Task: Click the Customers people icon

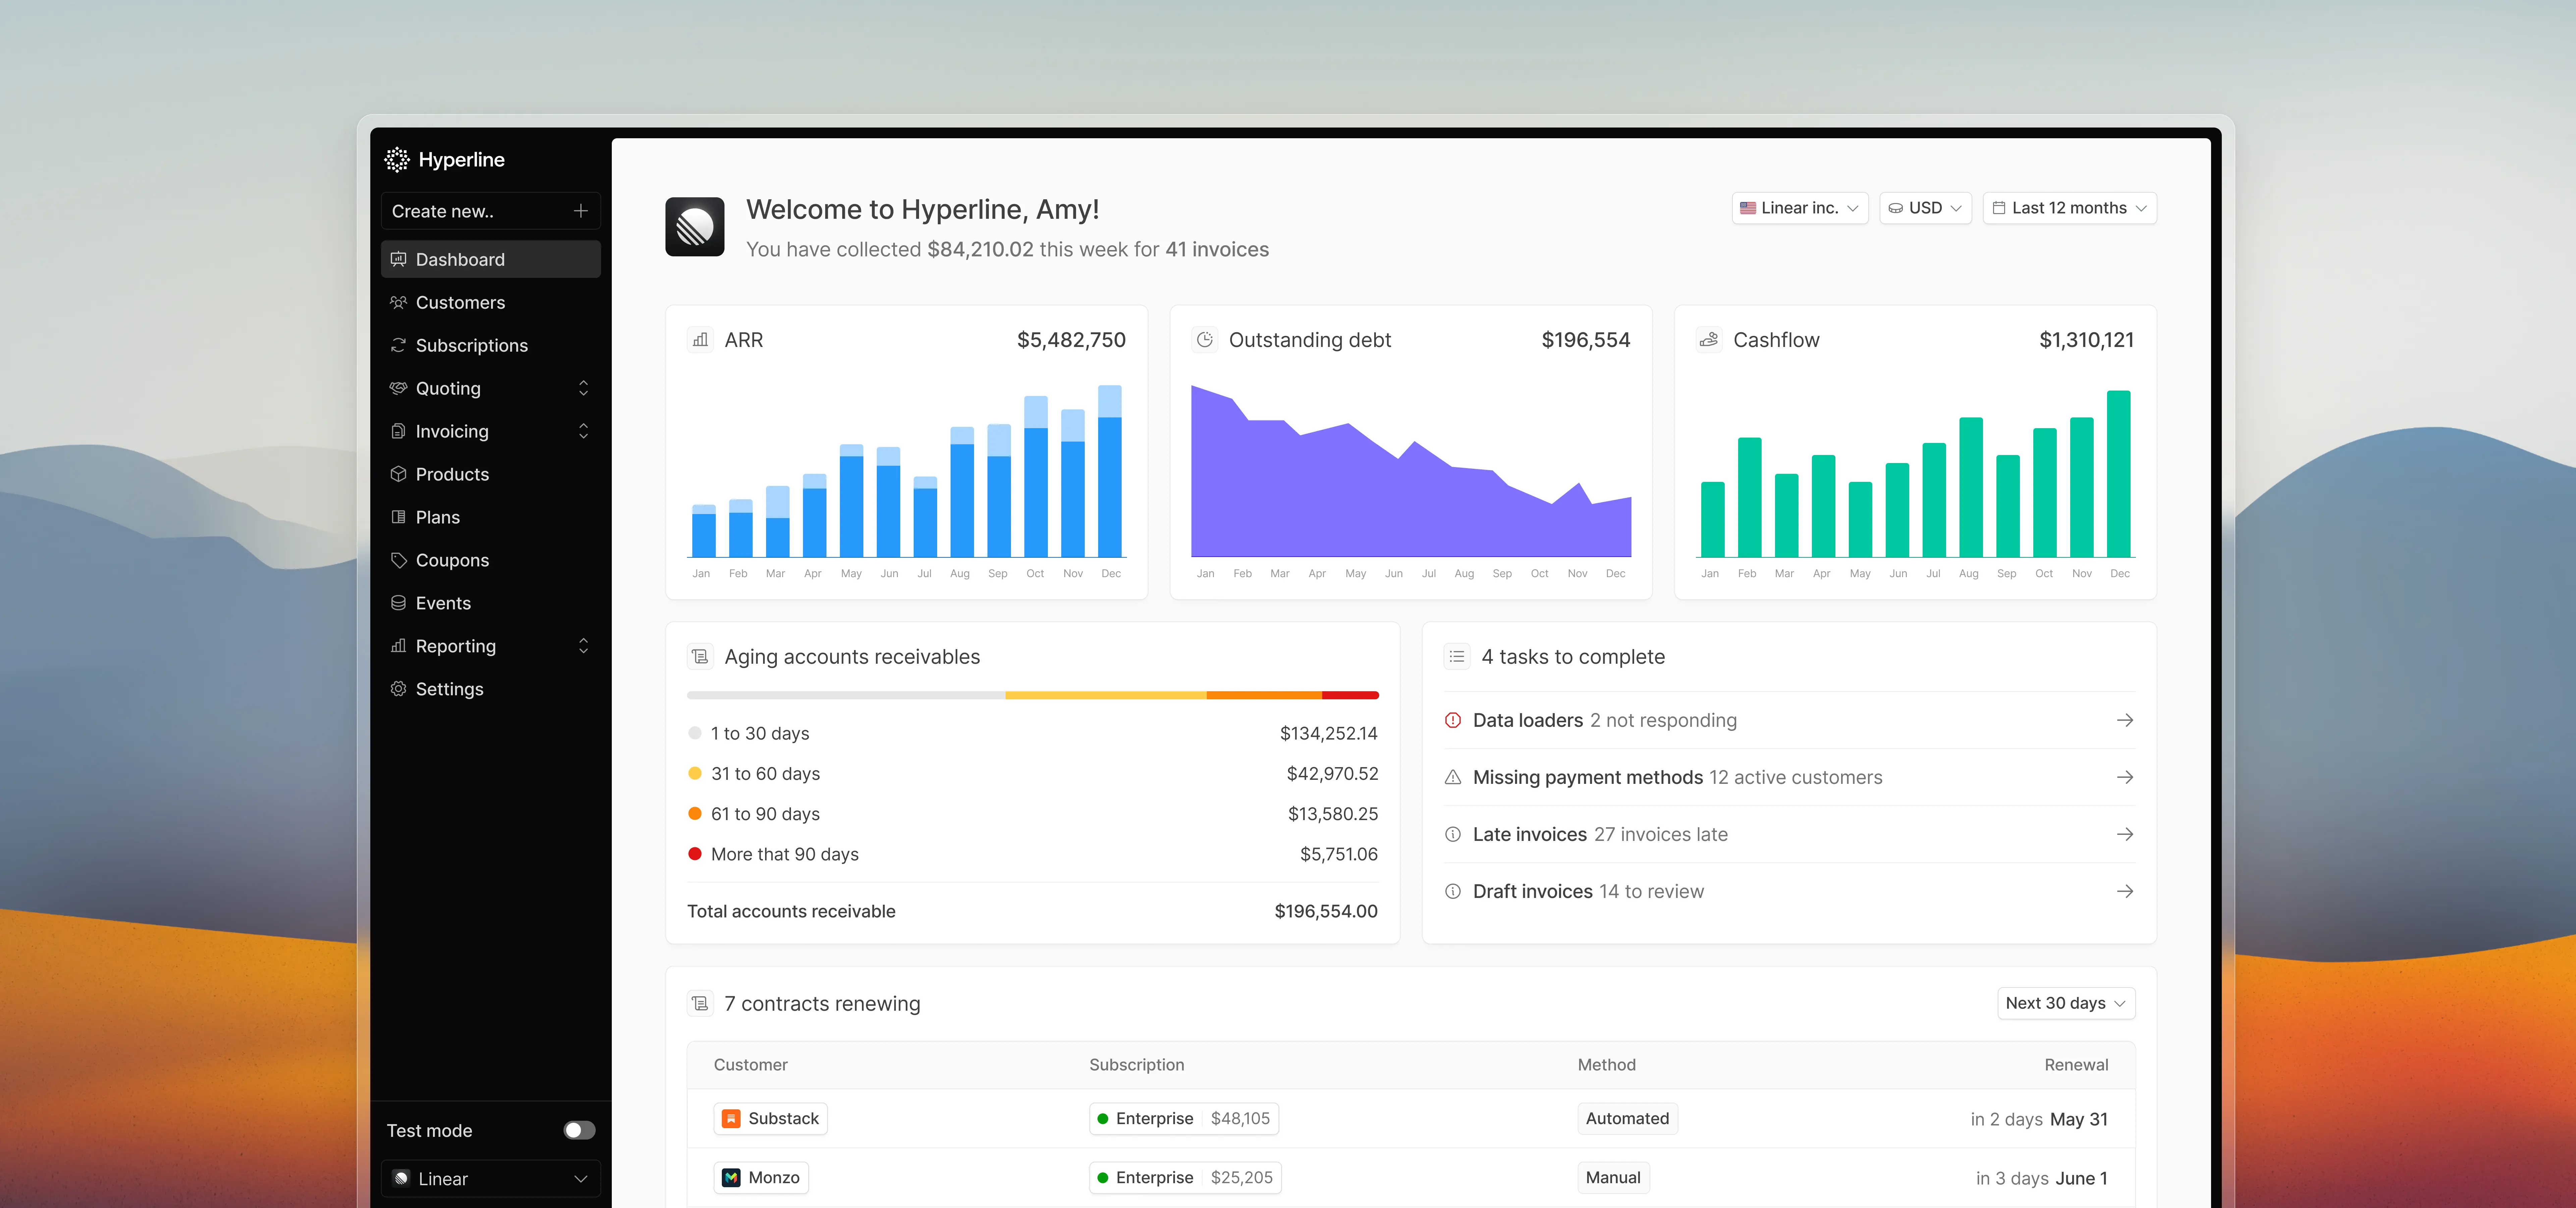Action: [x=398, y=302]
